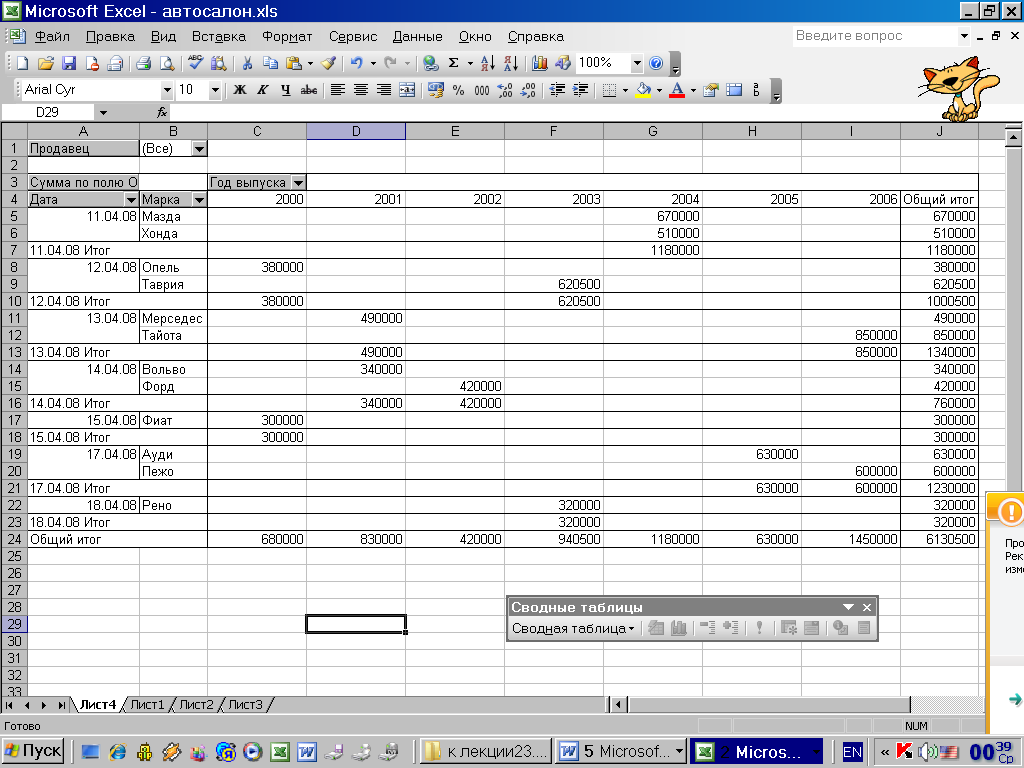Expand the Год выпуска field dropdown
This screenshot has width=1024, height=768.
298,183
